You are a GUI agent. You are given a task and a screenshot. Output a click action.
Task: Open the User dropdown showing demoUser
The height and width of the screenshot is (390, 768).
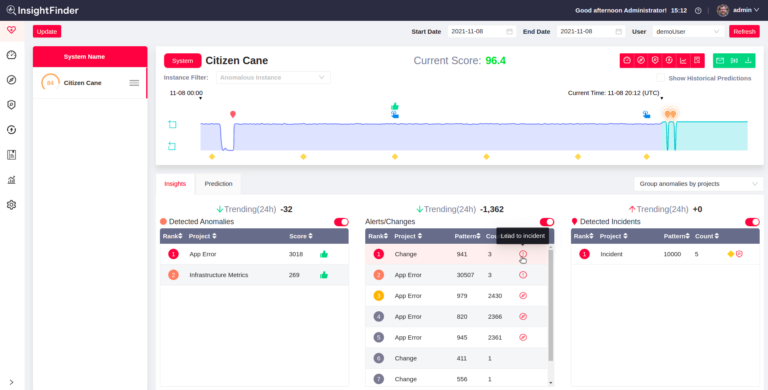coord(688,31)
